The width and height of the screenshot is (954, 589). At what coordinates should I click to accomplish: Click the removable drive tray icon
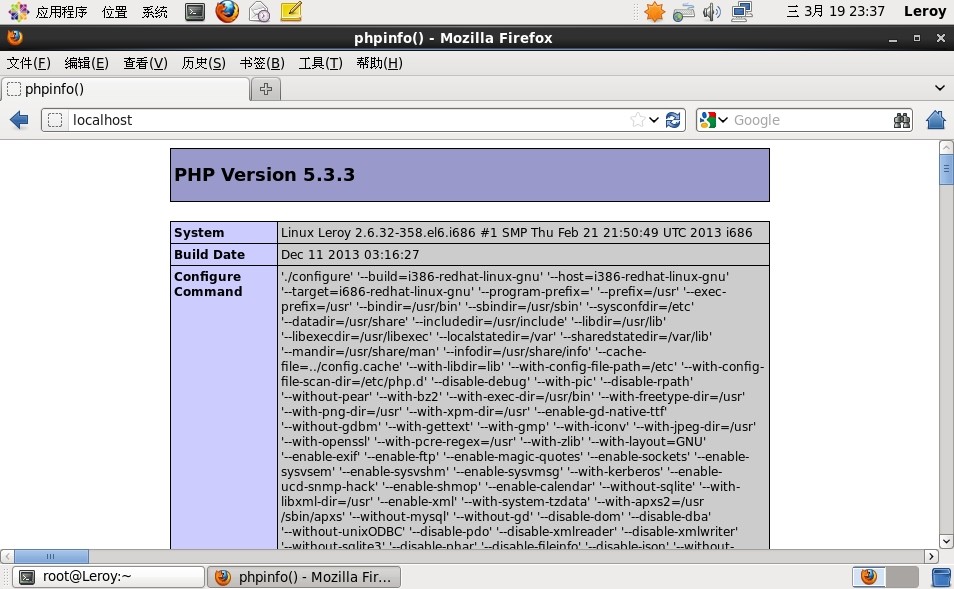[x=684, y=12]
